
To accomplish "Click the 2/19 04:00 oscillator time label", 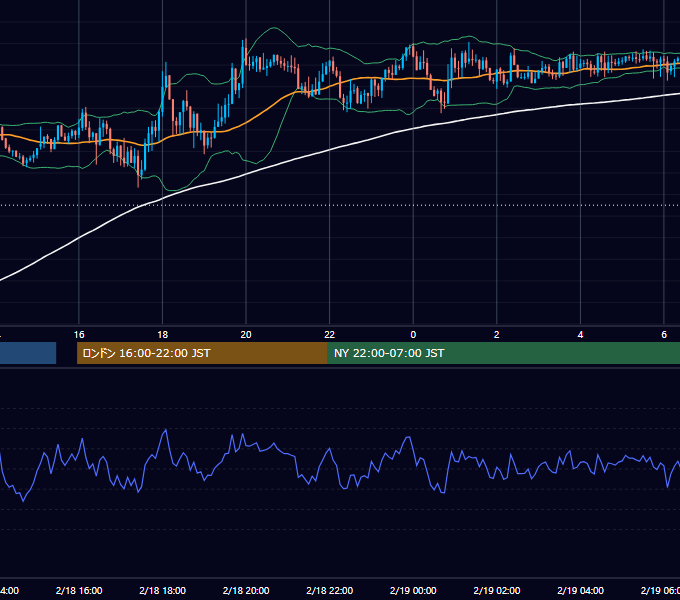I will tap(580, 590).
